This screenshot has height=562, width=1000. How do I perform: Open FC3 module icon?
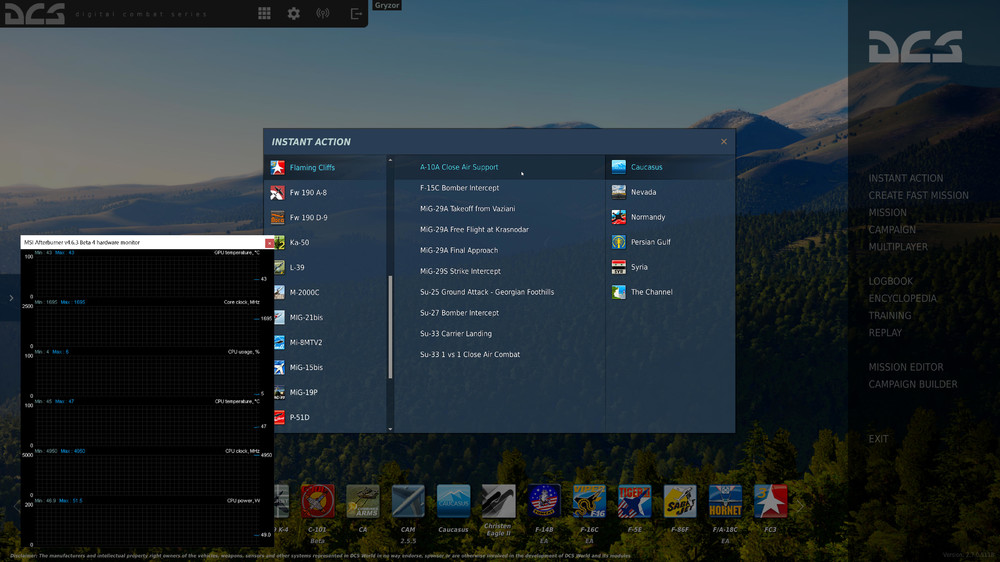coord(770,501)
